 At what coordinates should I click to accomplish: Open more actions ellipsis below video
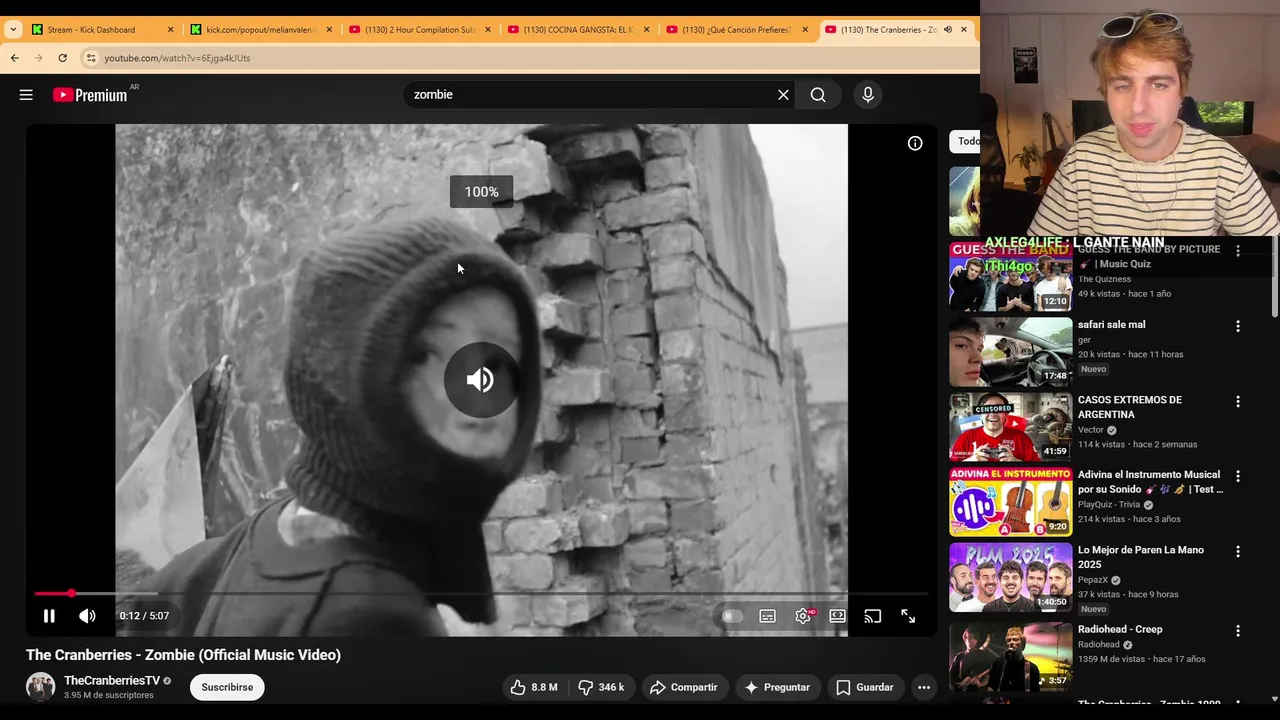pos(924,687)
